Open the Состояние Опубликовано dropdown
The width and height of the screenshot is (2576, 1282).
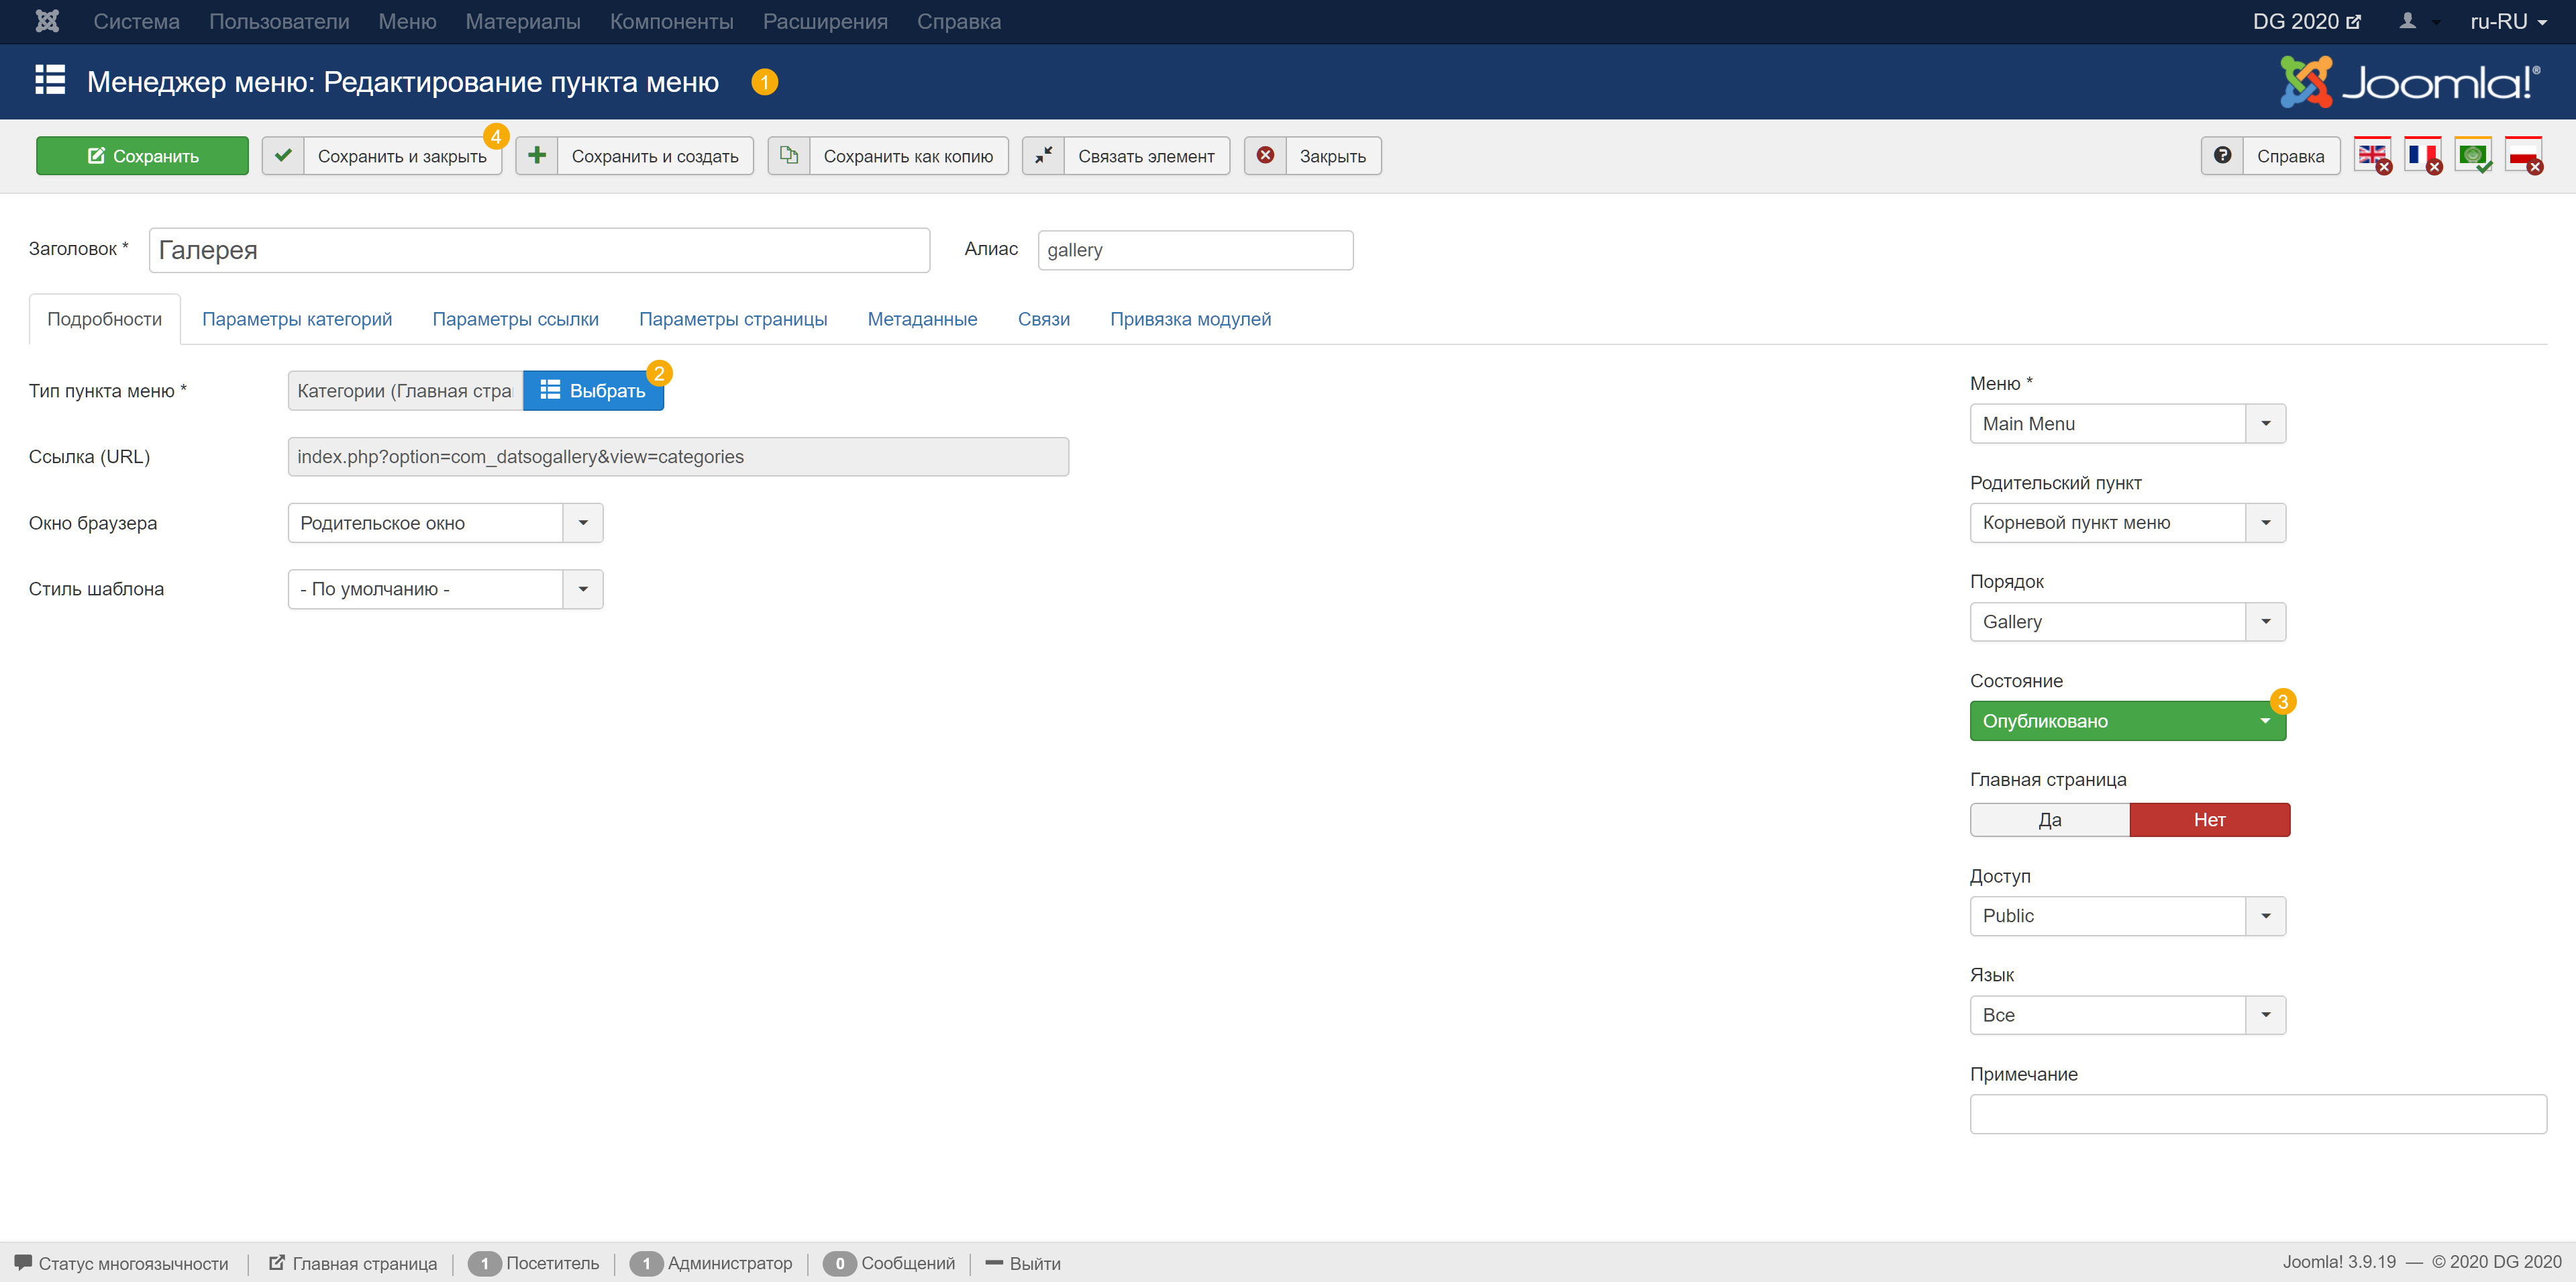coord(2128,721)
